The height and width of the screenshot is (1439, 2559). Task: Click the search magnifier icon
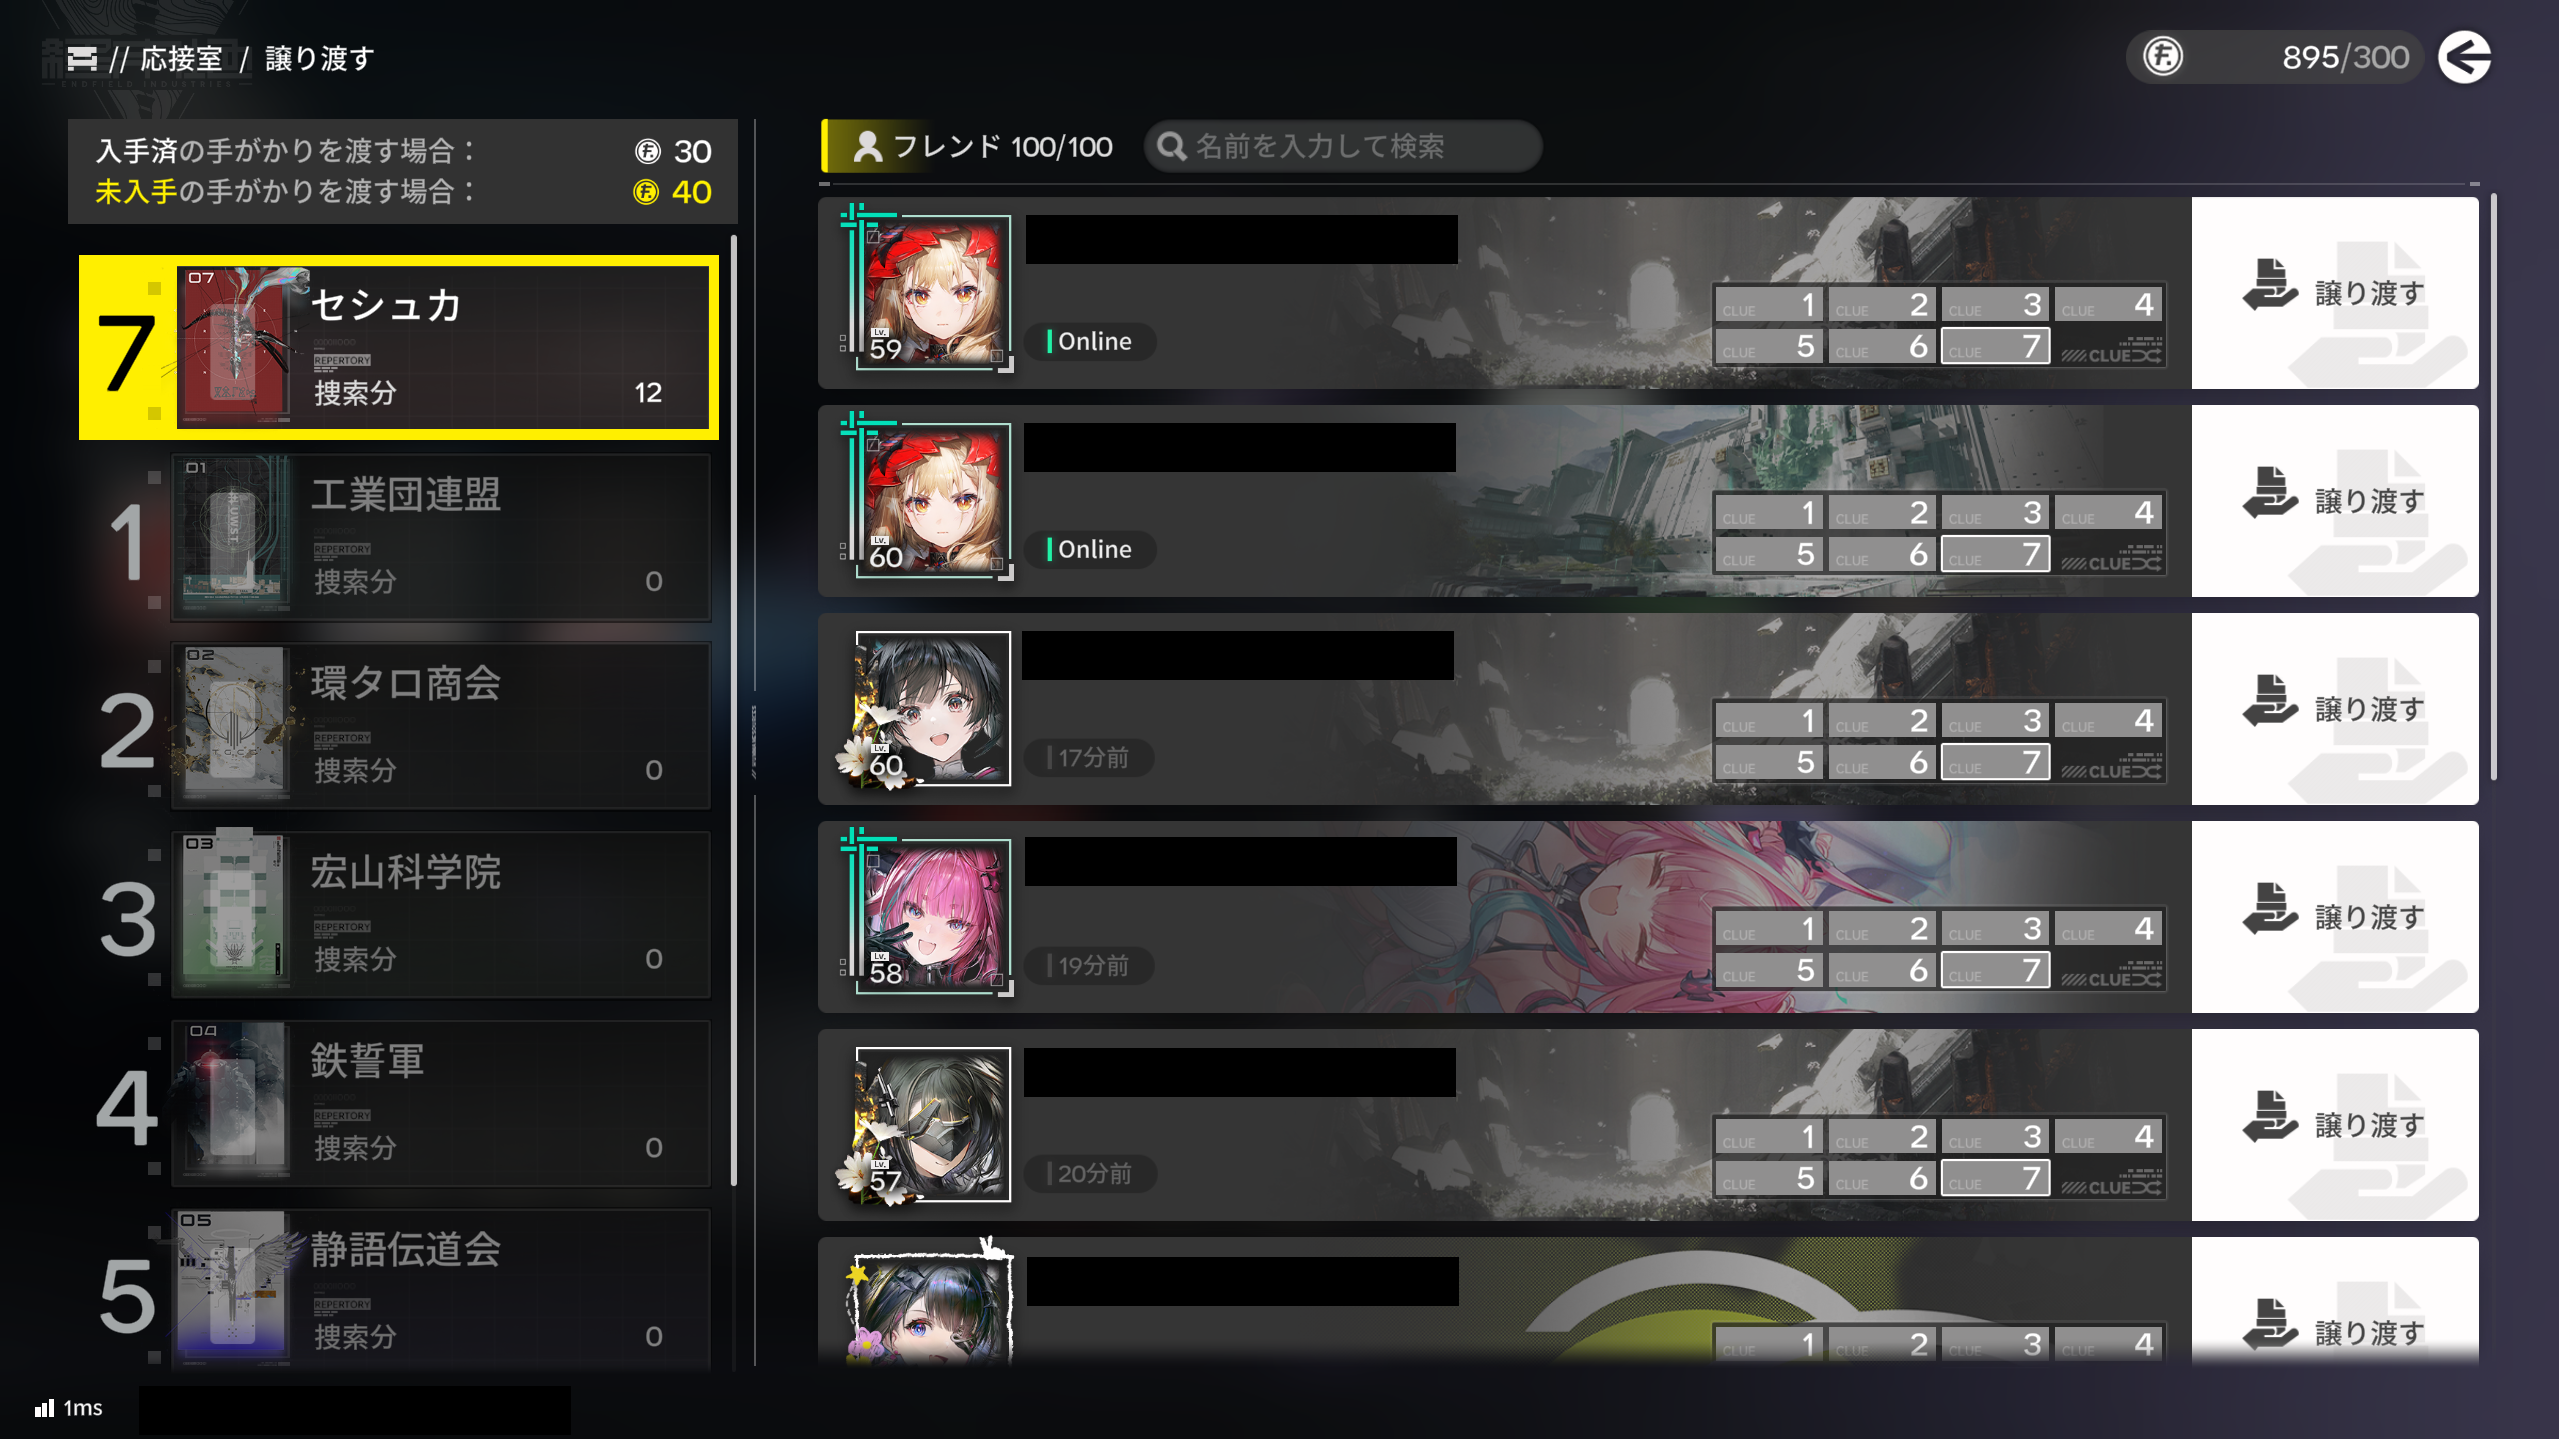click(1171, 147)
